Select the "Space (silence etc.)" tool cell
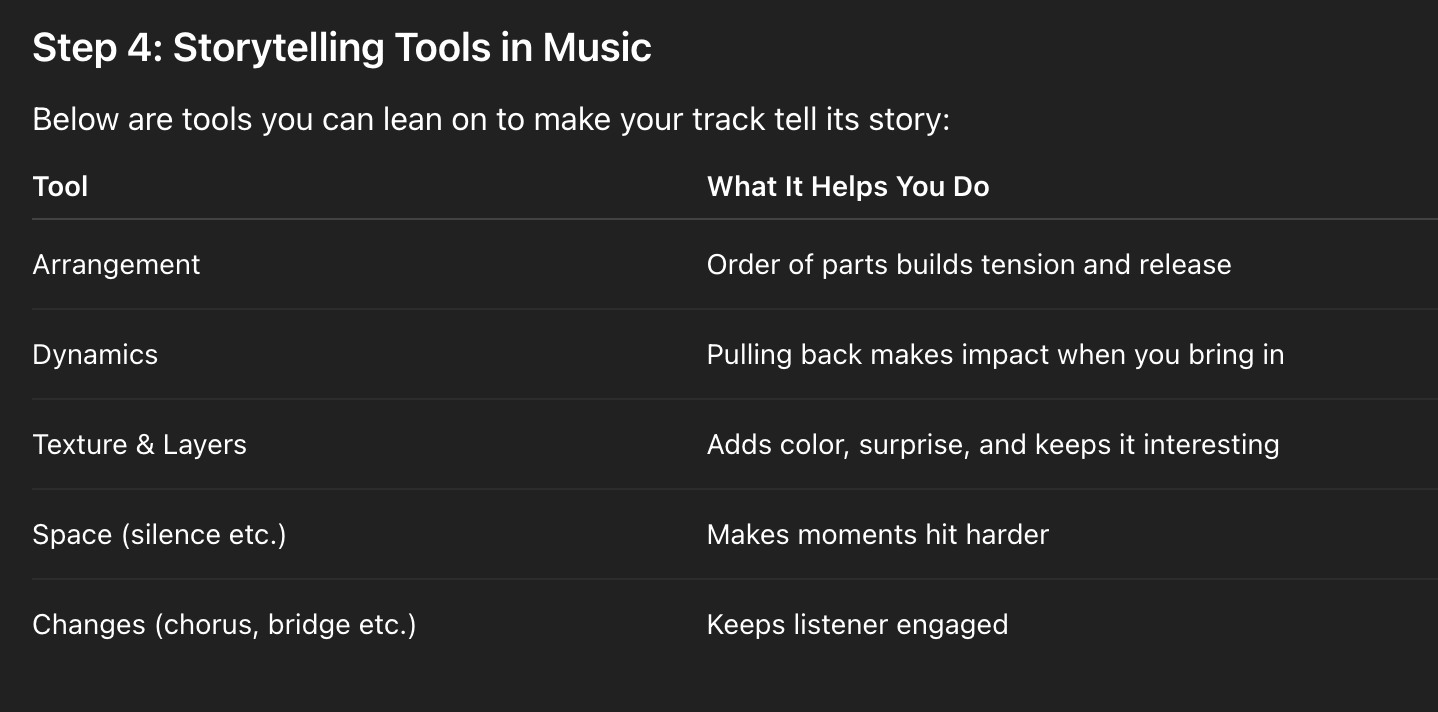This screenshot has width=1438, height=712. tap(159, 535)
